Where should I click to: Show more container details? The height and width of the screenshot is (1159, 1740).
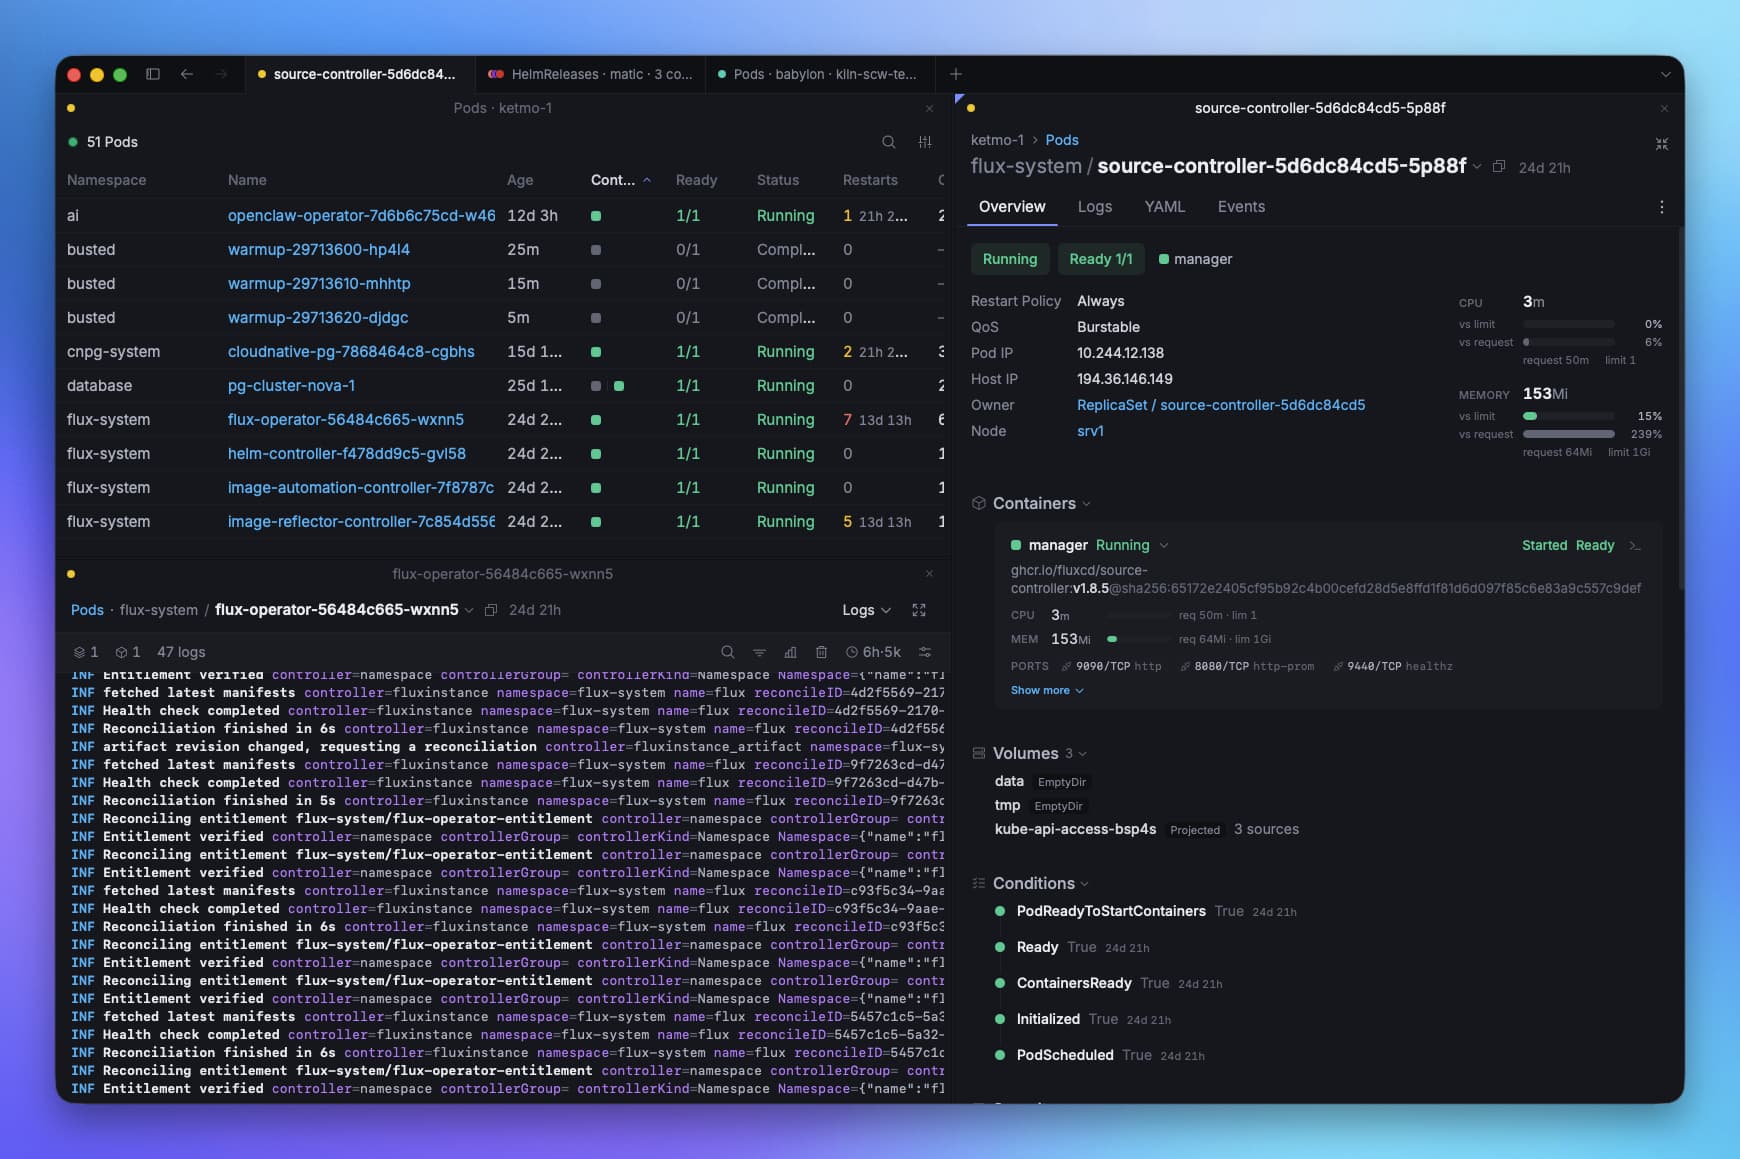pos(1046,690)
